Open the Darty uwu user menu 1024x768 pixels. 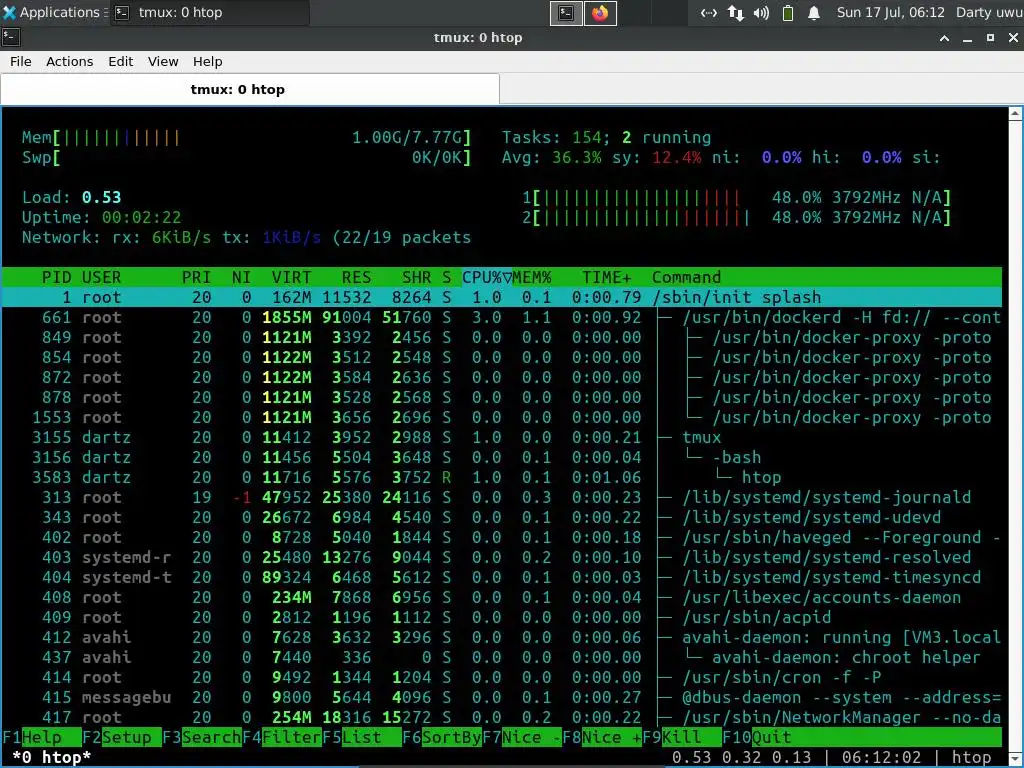pos(989,12)
